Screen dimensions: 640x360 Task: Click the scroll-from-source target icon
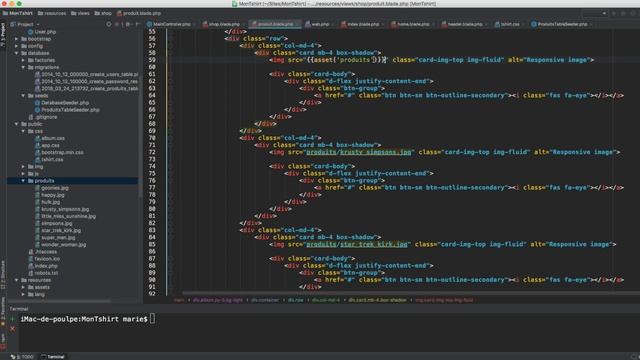coord(109,24)
